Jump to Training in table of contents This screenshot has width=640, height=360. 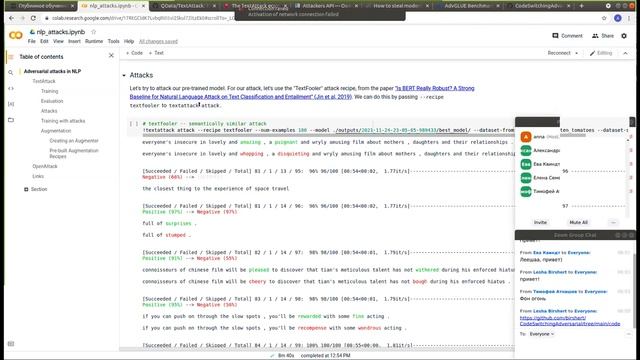point(49,91)
